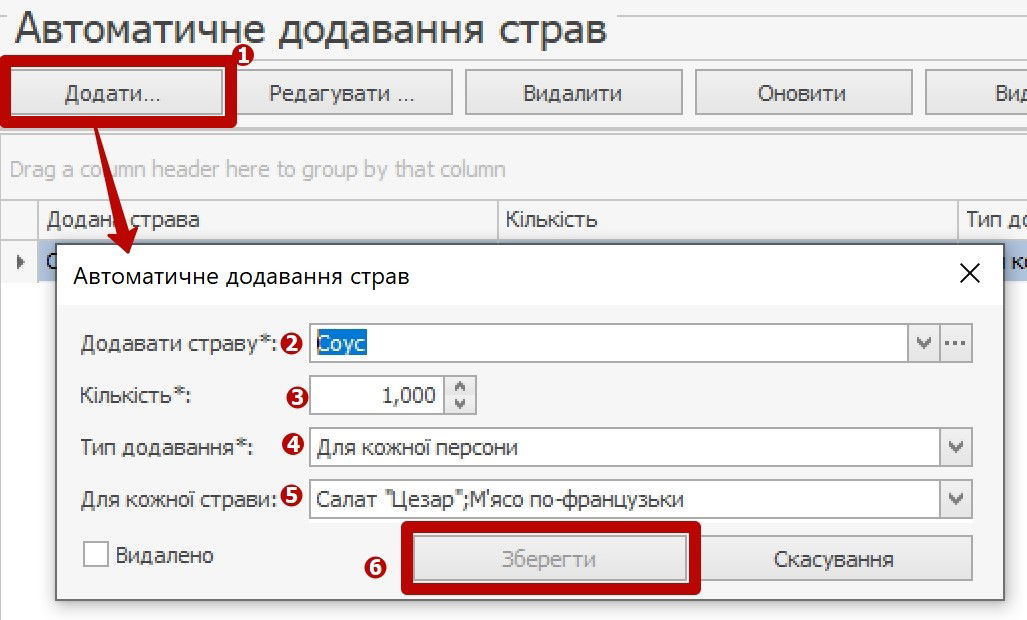Decrease quantity with the down spinner arrow
Image resolution: width=1027 pixels, height=620 pixels.
tap(460, 404)
